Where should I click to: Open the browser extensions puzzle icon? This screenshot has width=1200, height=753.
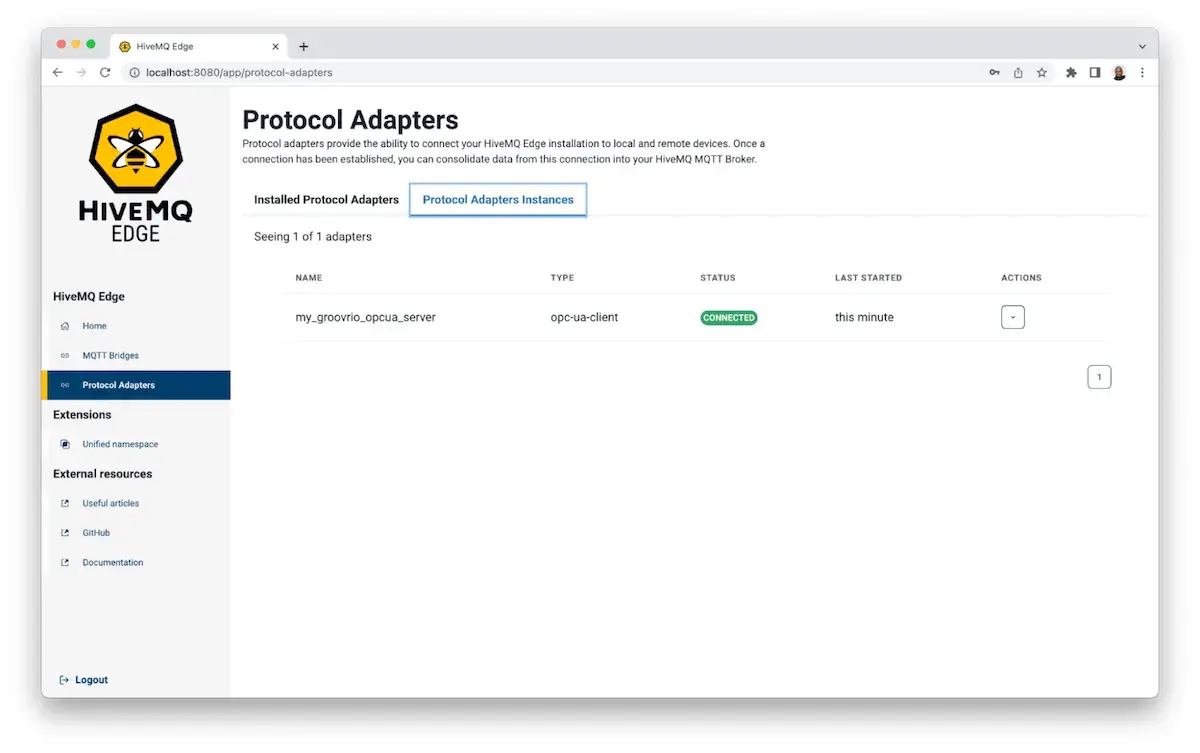1071,72
